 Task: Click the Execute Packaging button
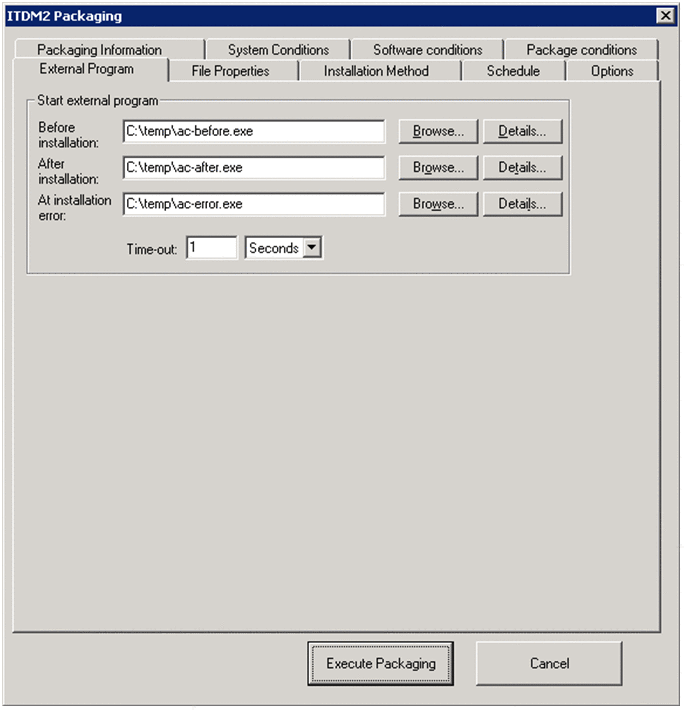[380, 663]
